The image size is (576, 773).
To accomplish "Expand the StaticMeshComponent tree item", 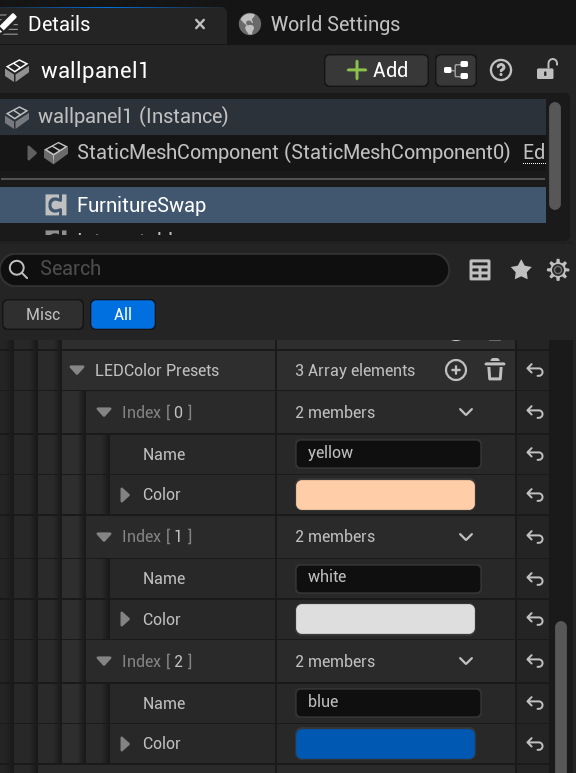I will coord(32,153).
